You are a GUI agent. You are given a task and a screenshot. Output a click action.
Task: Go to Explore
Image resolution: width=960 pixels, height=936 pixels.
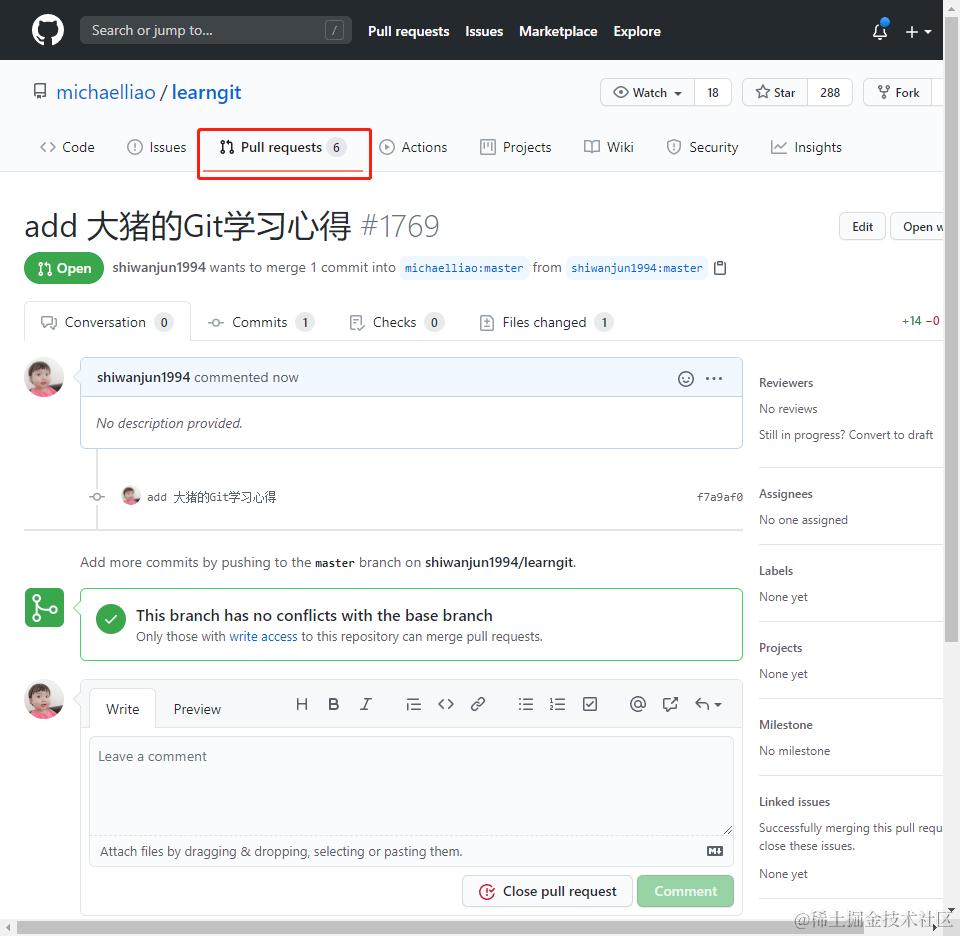point(637,31)
